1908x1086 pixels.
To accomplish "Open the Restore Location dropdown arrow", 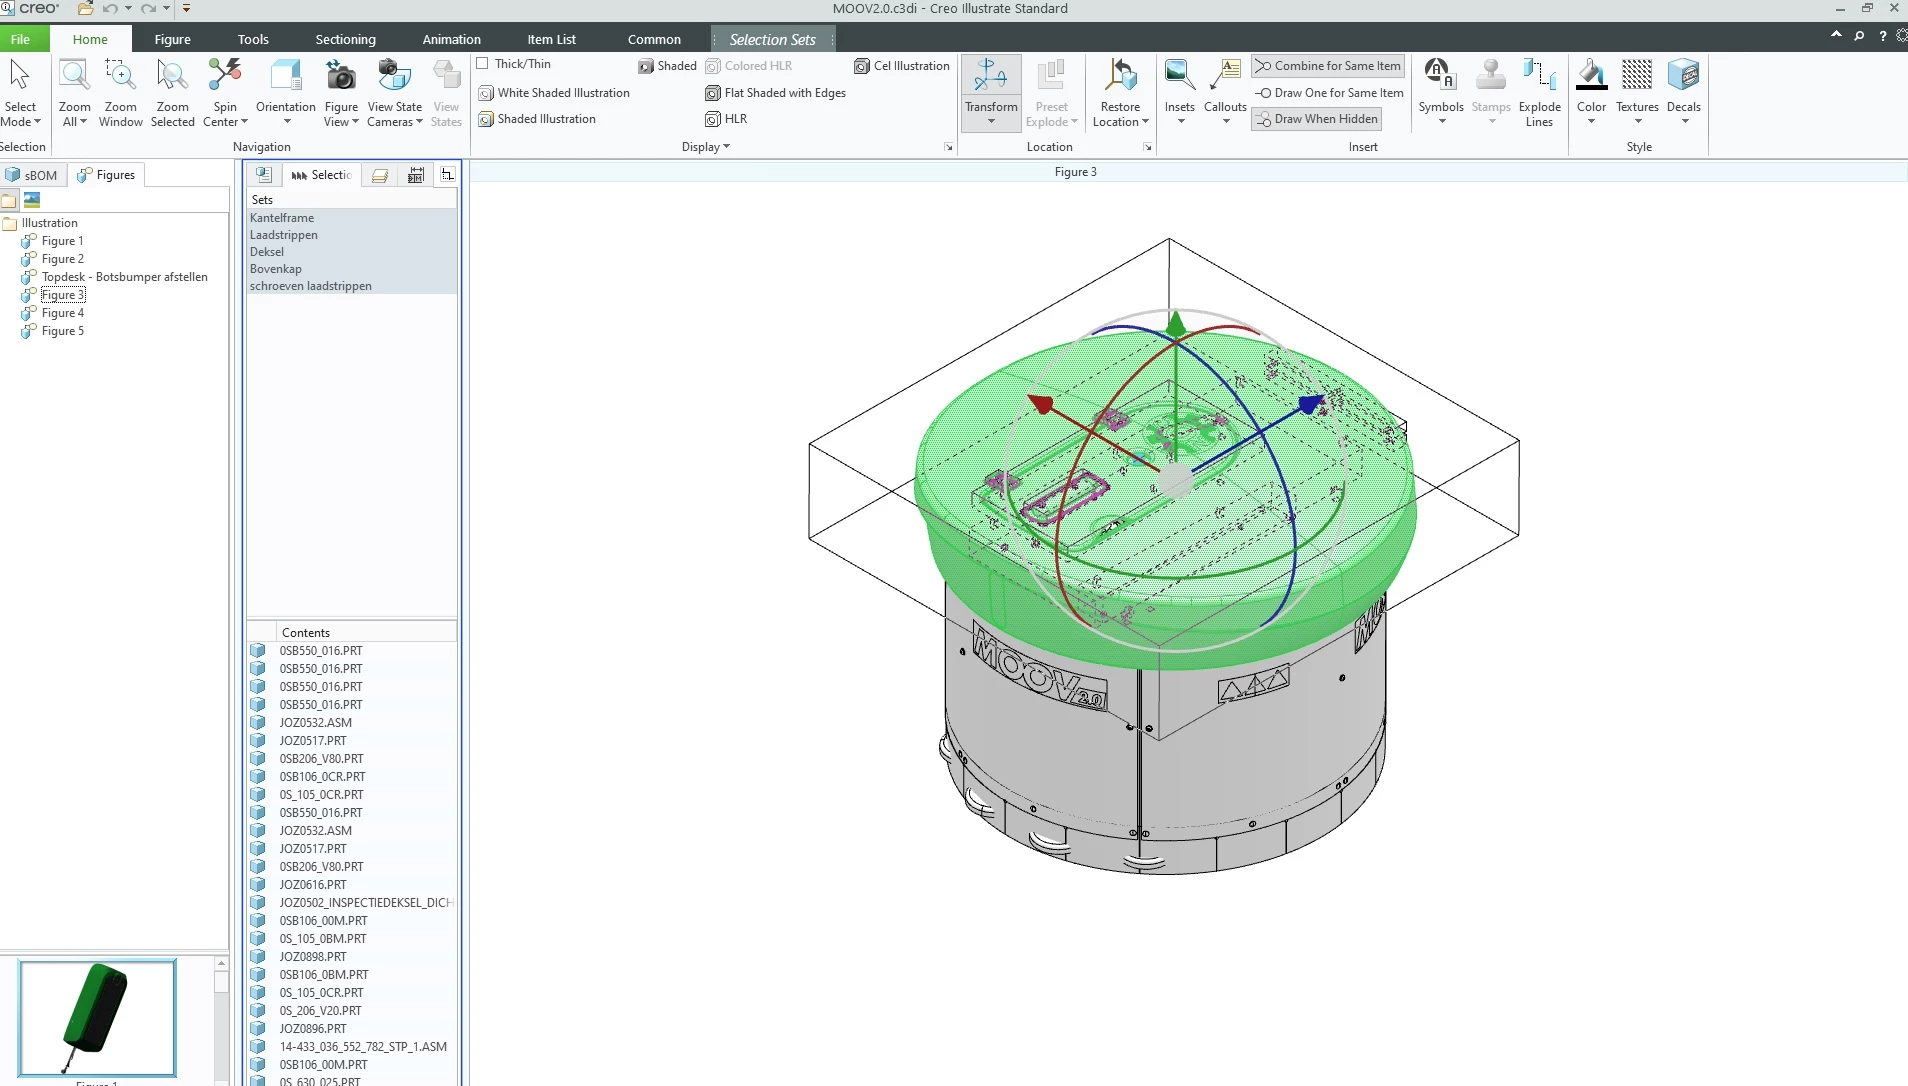I will pyautogui.click(x=1145, y=122).
